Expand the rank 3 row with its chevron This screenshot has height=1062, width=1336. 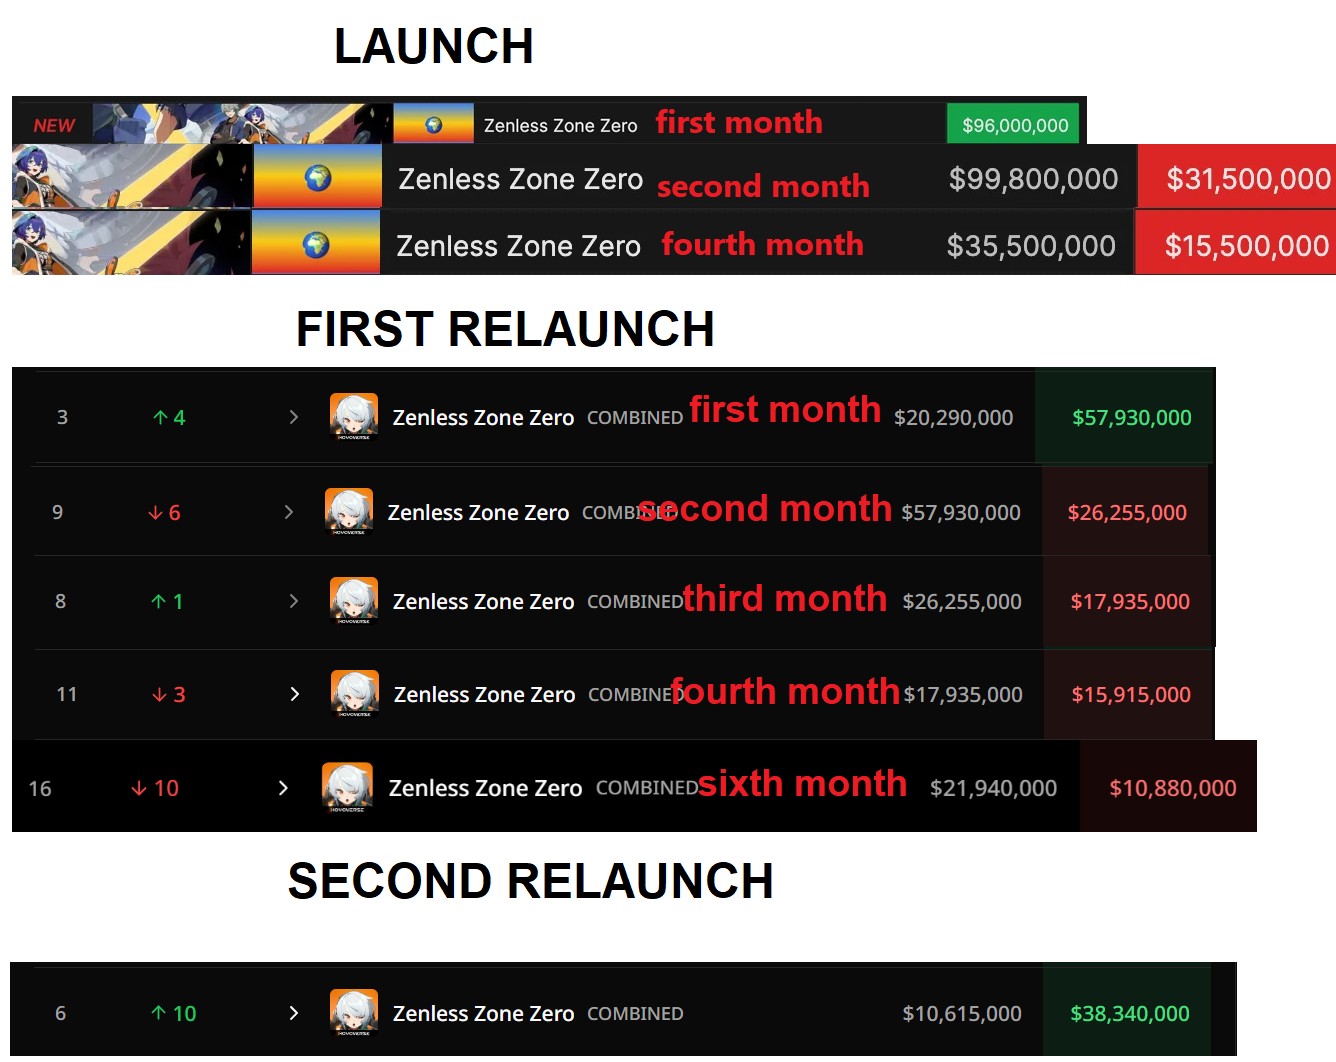294,417
